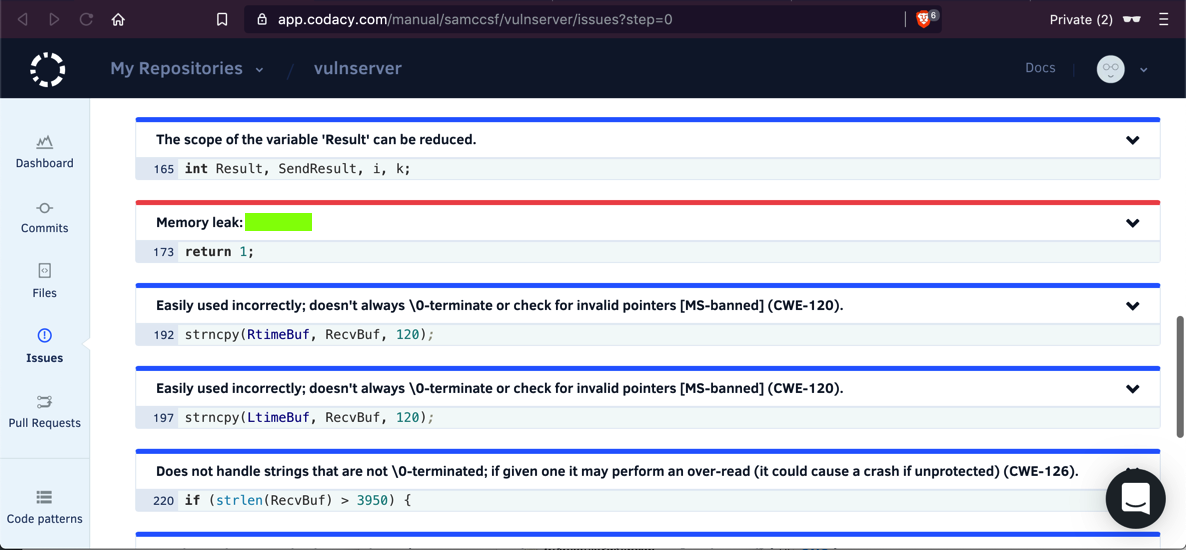Viewport: 1186px width, 550px height.
Task: Click line number 192
Action: [163, 334]
